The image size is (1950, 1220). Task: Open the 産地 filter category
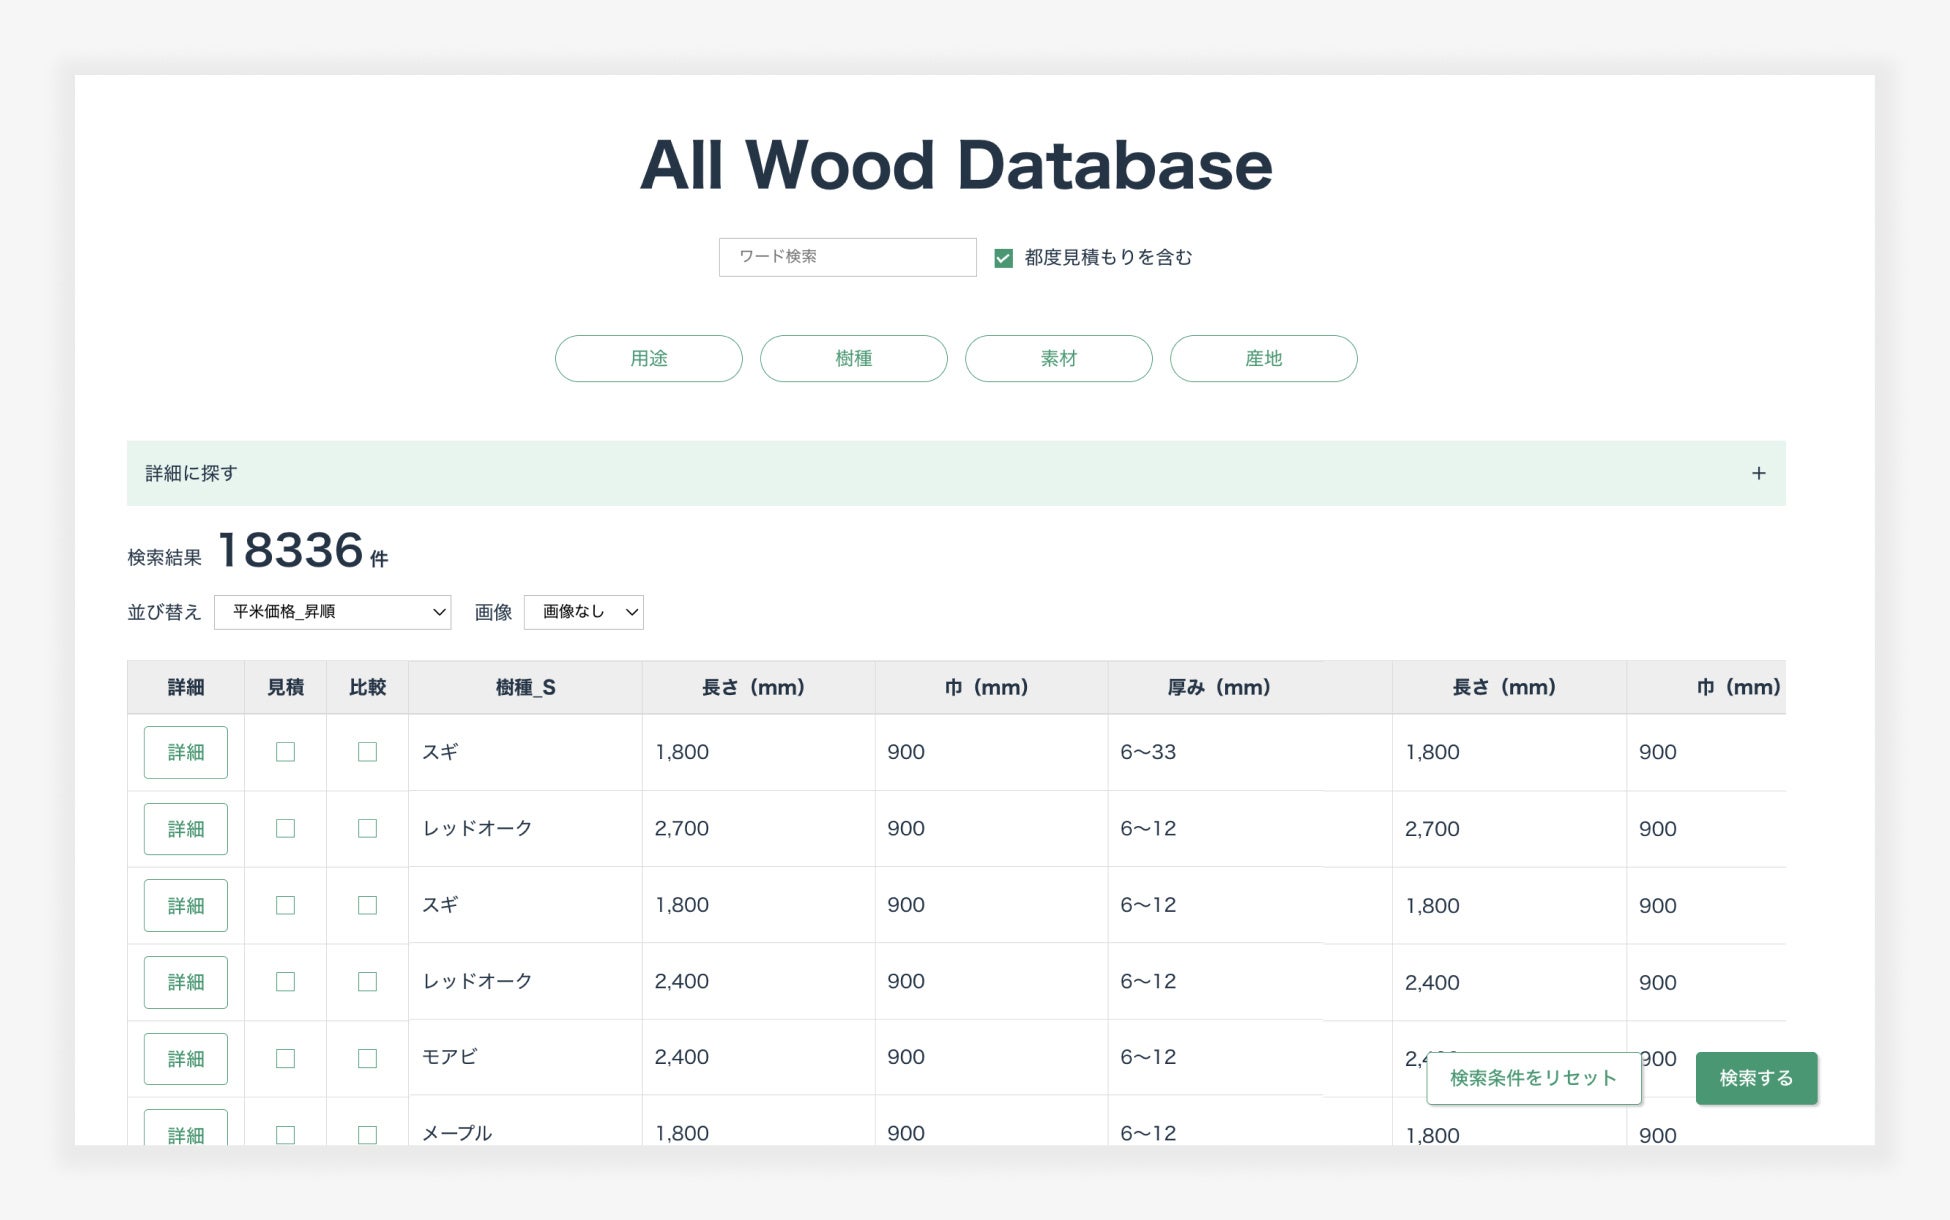point(1263,358)
